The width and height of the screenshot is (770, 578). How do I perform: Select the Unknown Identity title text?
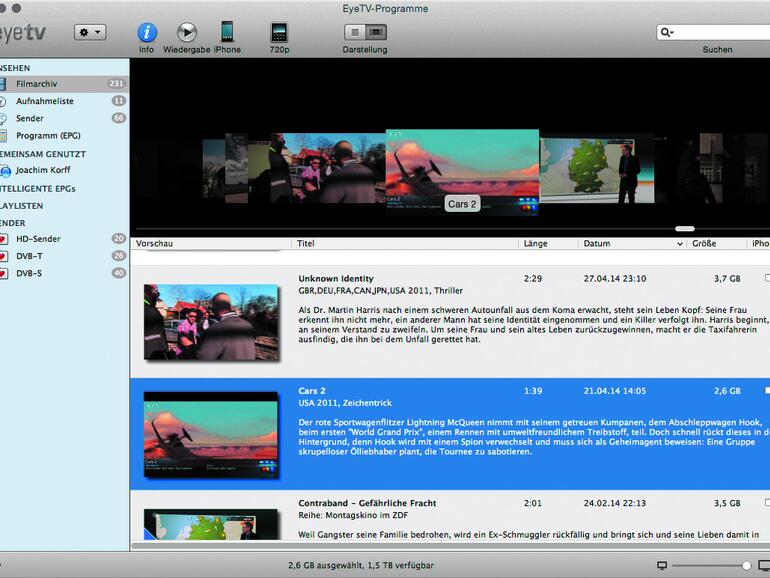336,278
